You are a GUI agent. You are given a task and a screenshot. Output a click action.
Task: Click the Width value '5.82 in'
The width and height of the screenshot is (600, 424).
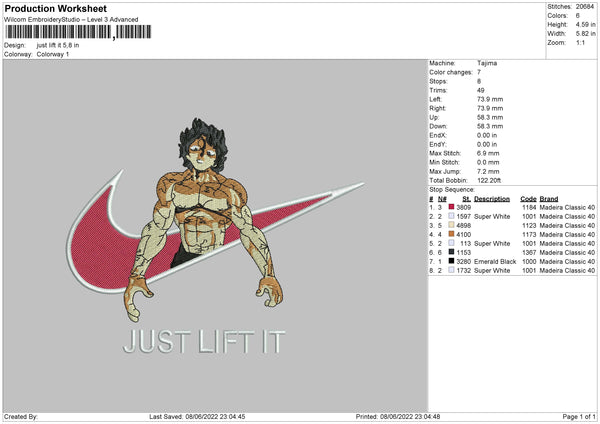click(585, 34)
